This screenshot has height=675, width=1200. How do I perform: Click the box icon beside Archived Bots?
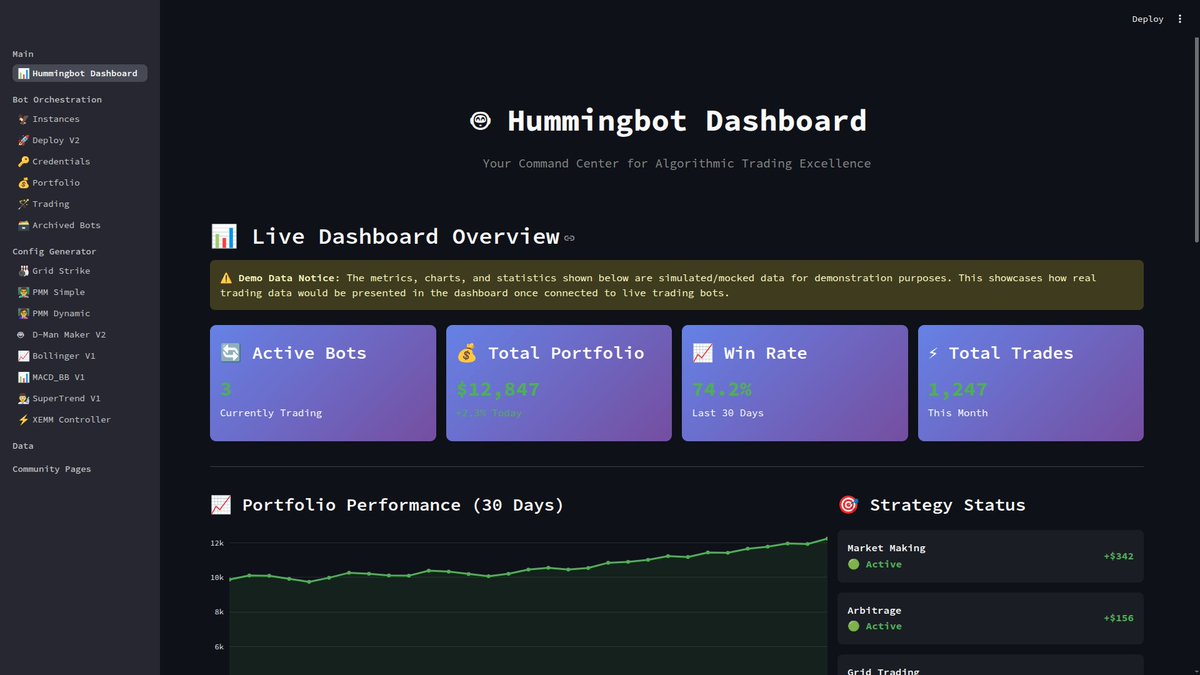pos(23,225)
